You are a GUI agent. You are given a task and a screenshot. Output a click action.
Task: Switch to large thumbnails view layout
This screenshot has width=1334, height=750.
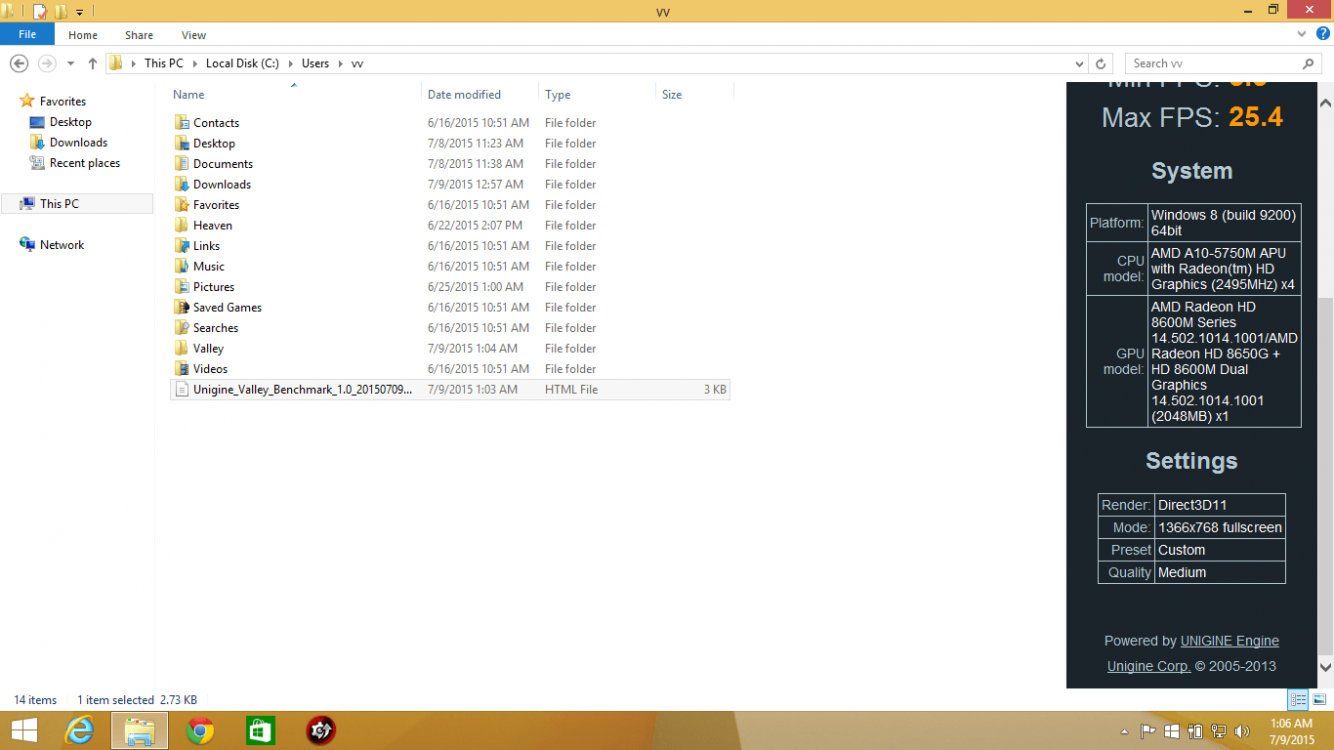click(x=1319, y=700)
